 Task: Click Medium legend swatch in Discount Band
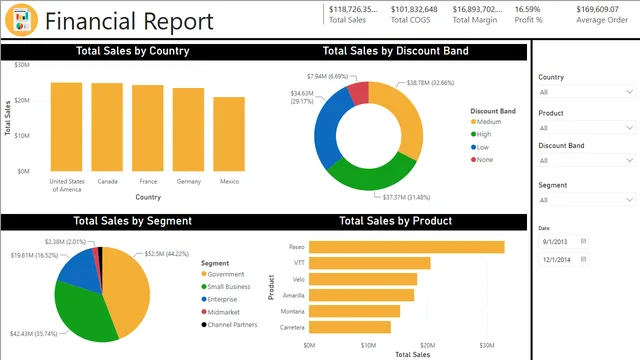pyautogui.click(x=473, y=122)
